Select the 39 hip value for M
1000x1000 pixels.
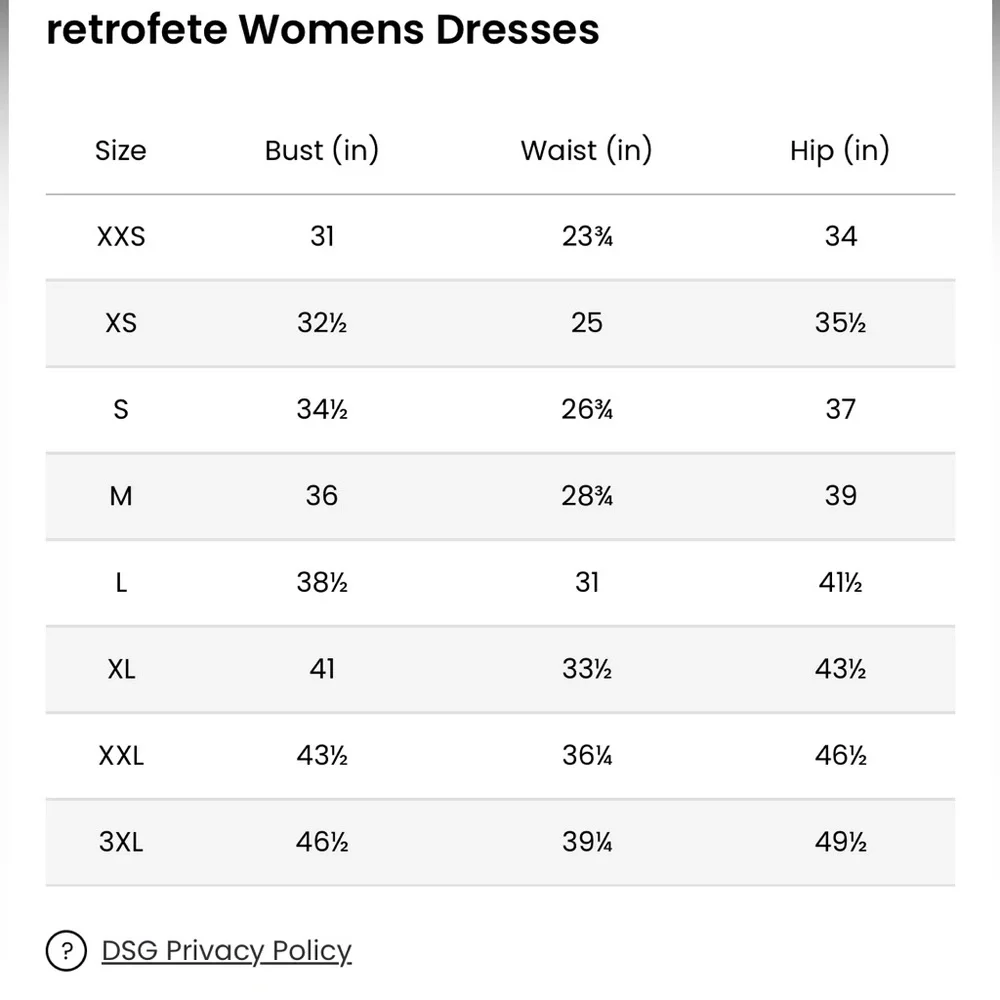(x=840, y=496)
